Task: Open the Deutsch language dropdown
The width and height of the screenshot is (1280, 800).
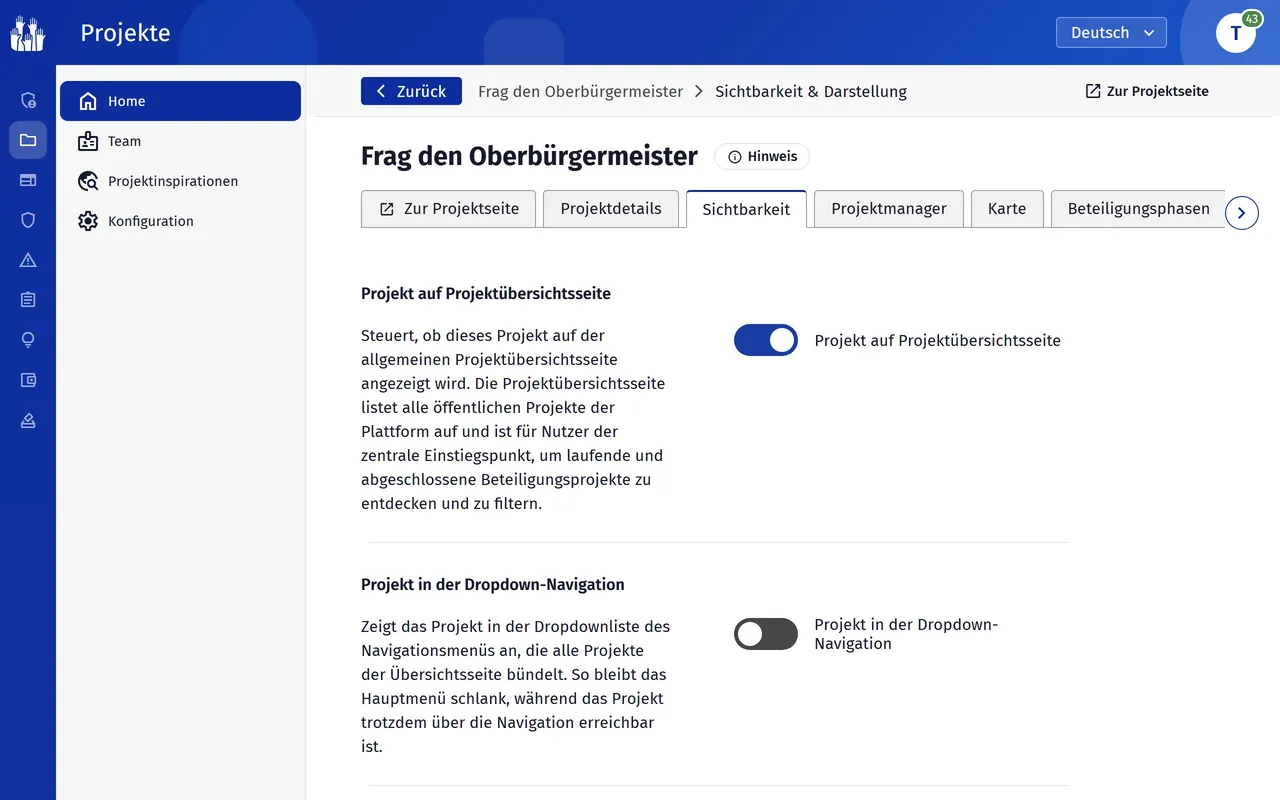Action: coord(1111,33)
